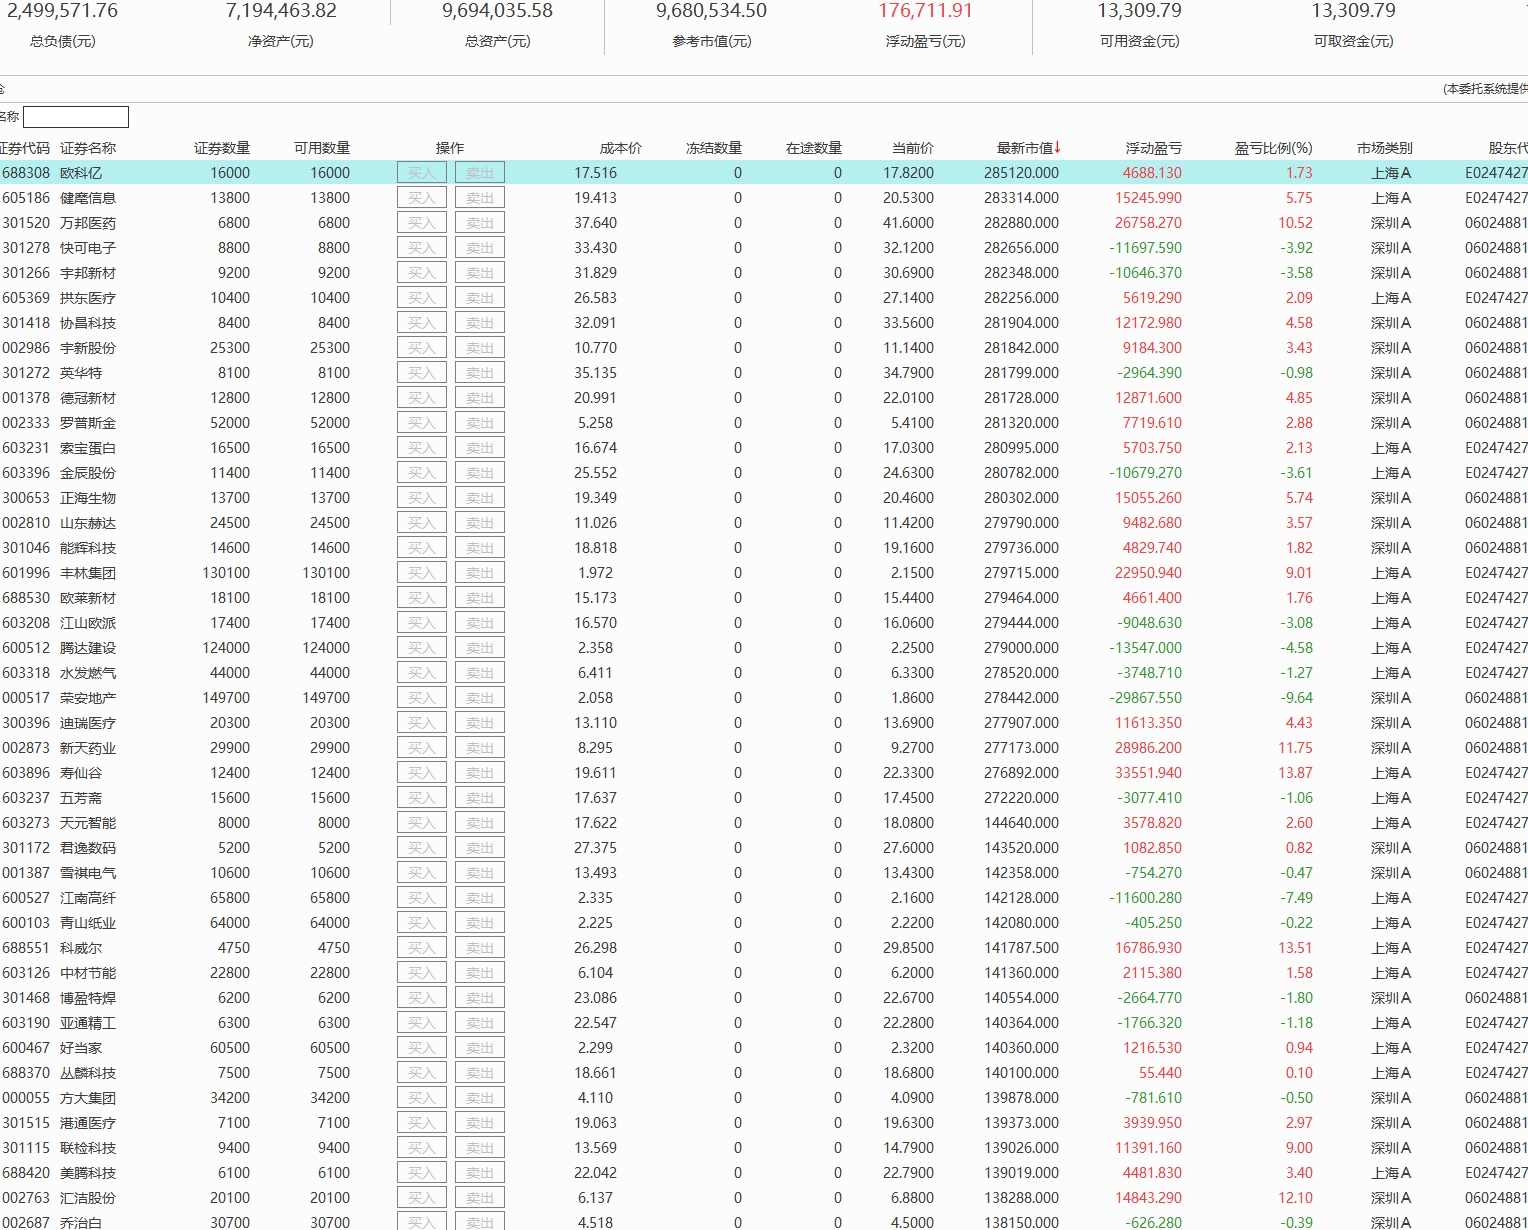Click the 市场类别 column header
1528x1230 pixels.
(x=1384, y=148)
